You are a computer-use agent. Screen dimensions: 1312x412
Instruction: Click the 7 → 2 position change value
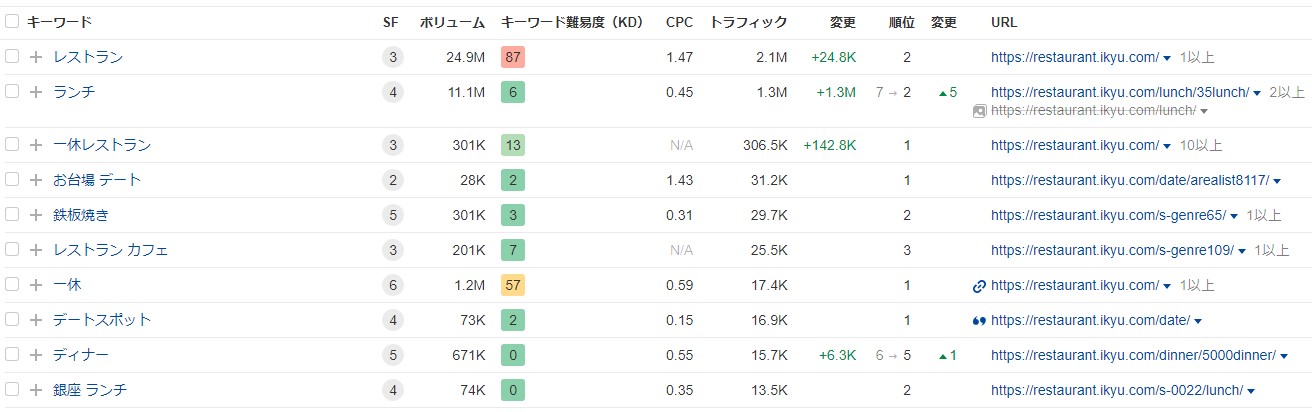(x=893, y=92)
